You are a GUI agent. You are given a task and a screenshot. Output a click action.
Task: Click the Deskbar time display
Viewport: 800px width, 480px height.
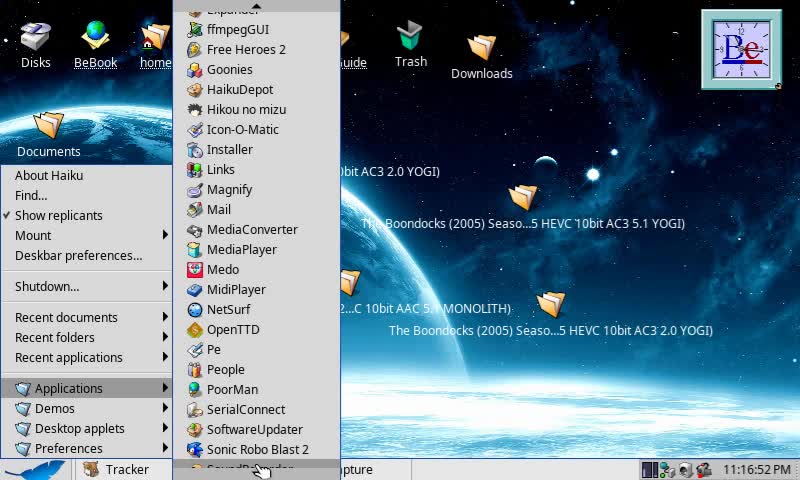pos(757,469)
